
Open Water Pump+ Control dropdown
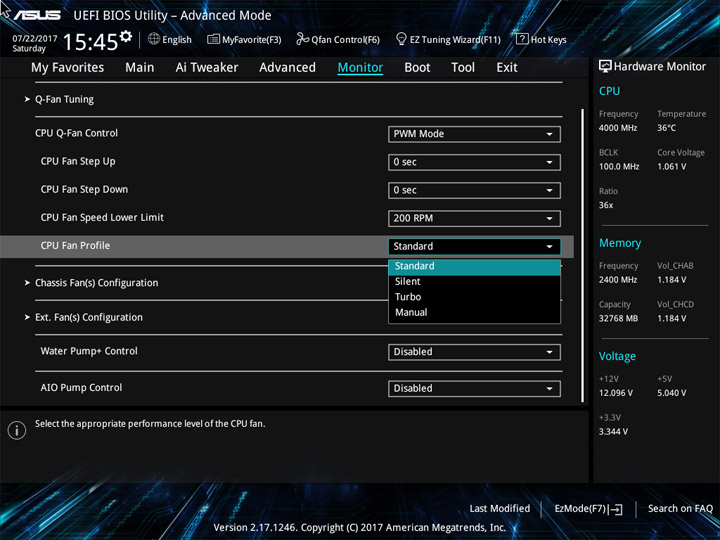(474, 352)
